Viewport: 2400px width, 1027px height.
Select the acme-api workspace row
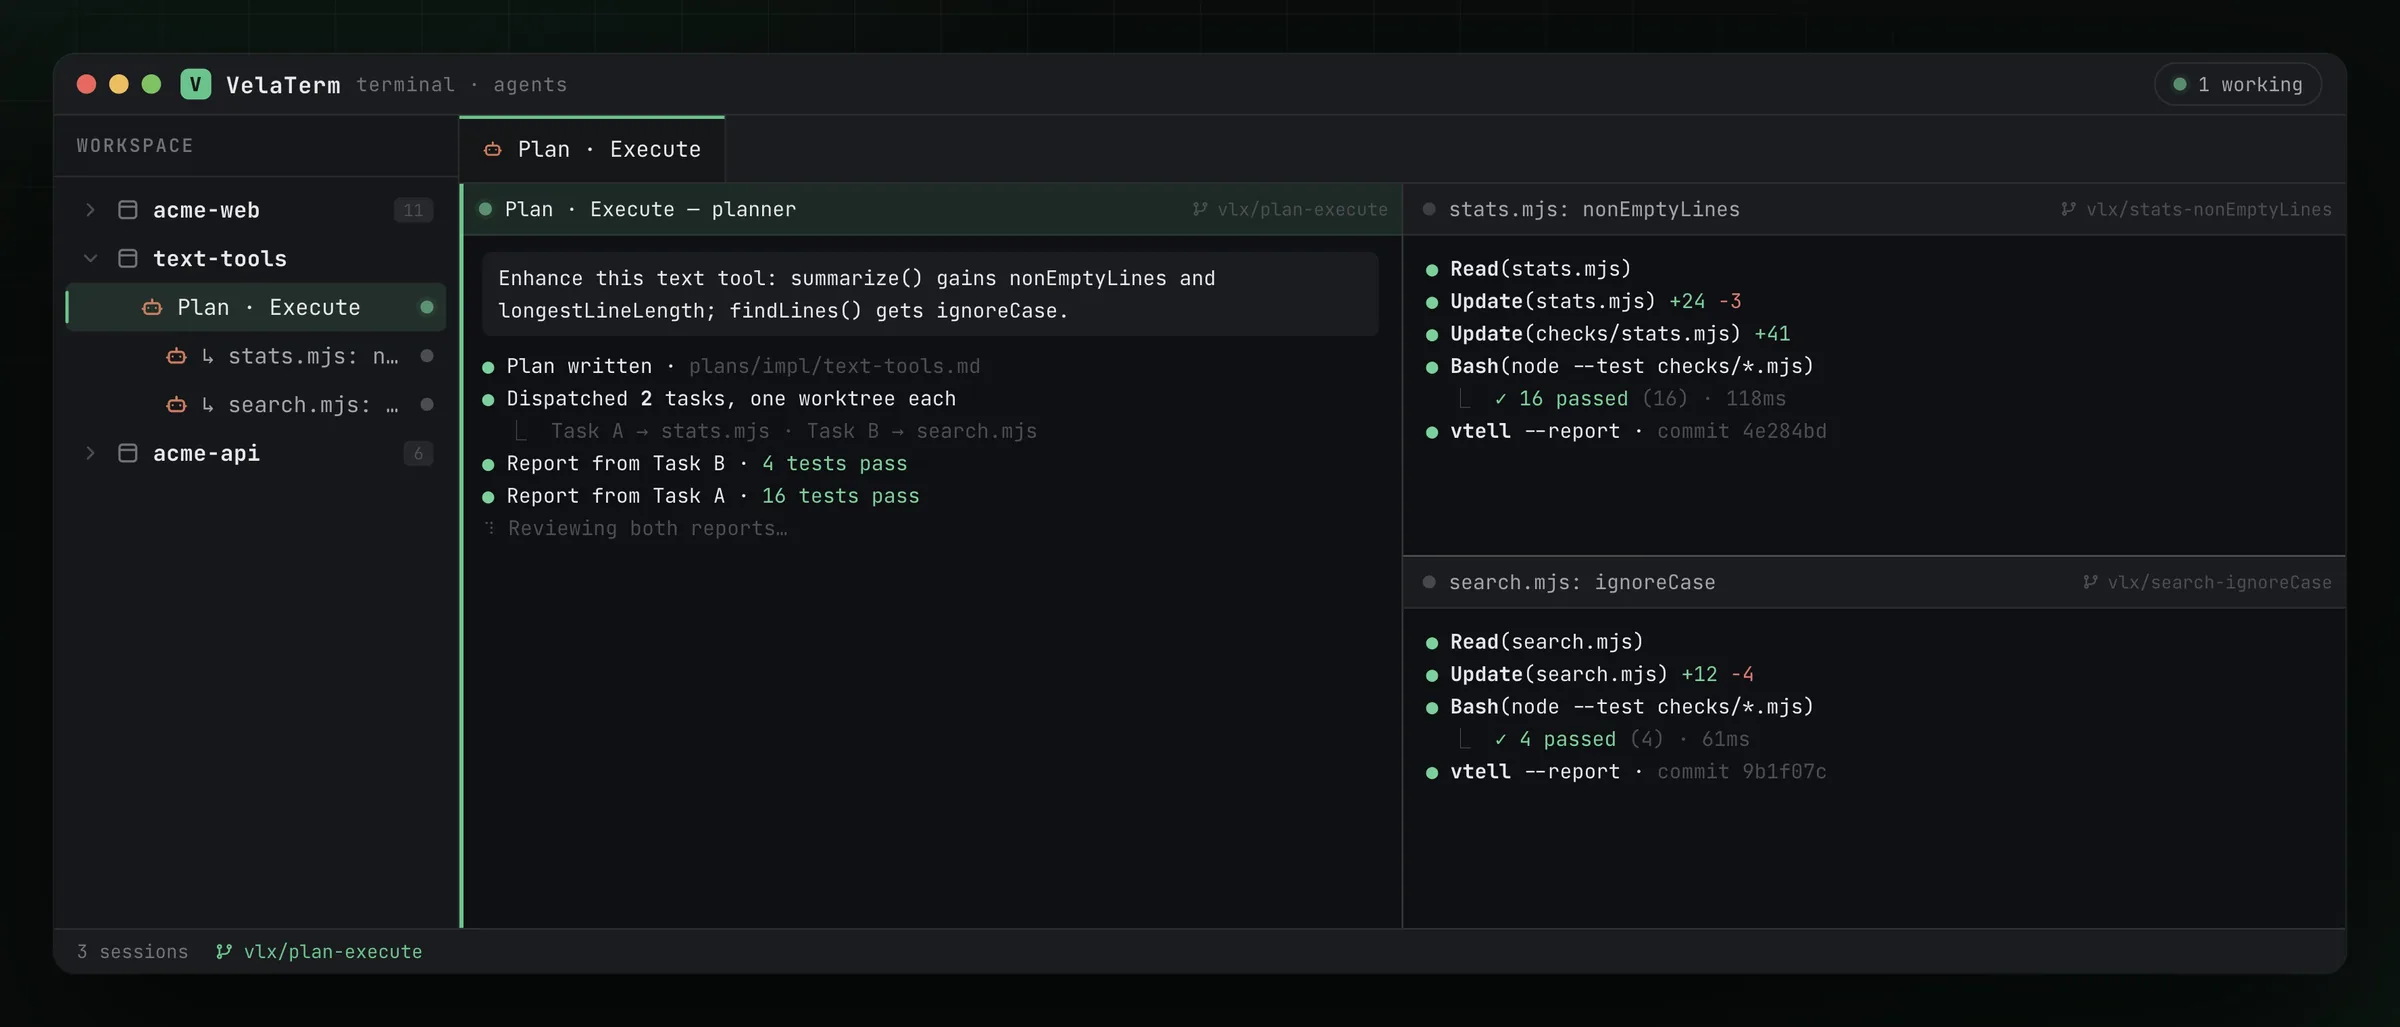click(x=256, y=453)
